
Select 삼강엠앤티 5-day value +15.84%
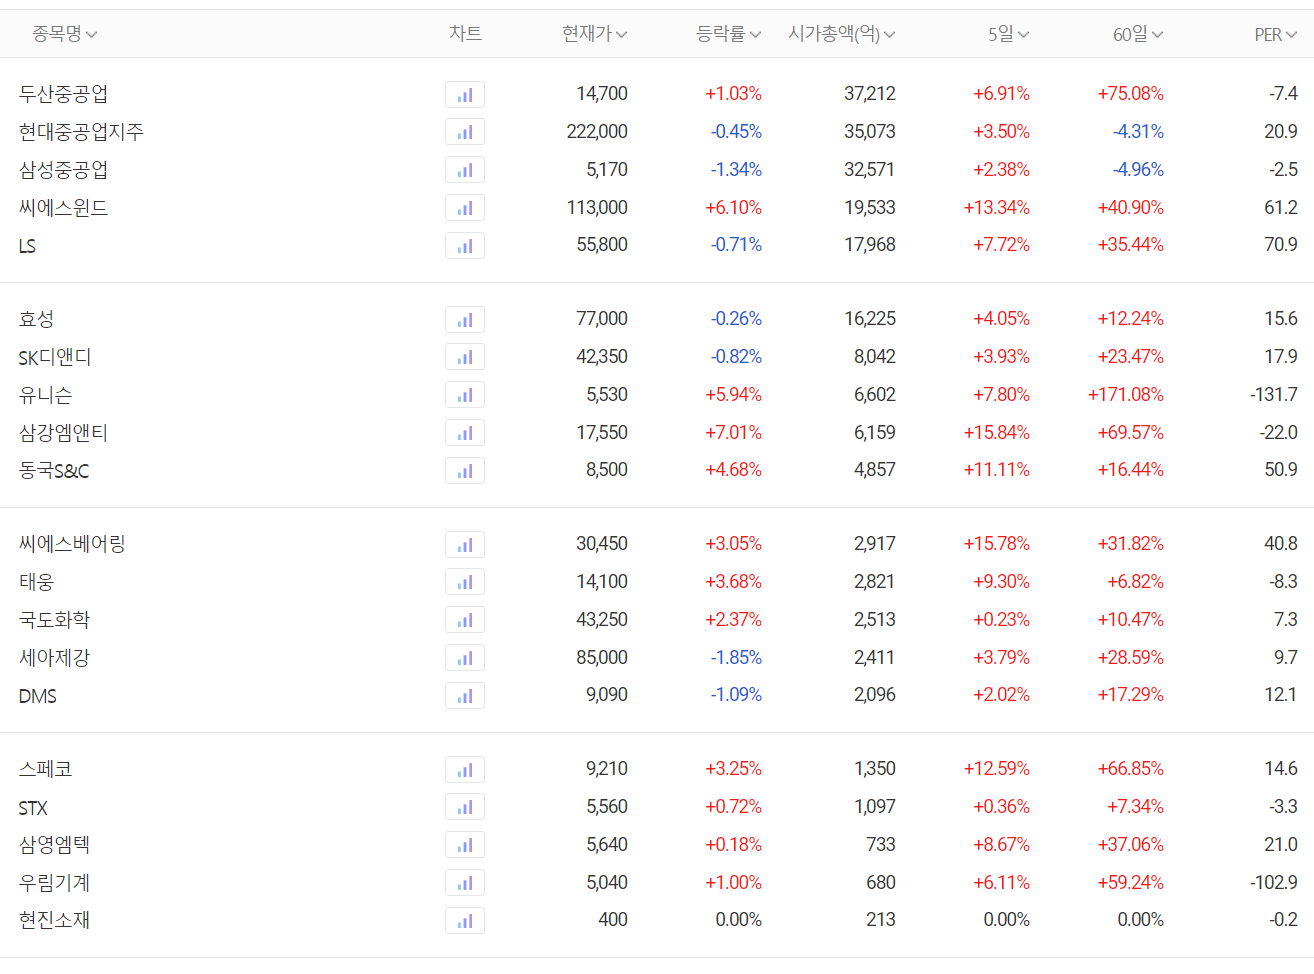pos(996,433)
